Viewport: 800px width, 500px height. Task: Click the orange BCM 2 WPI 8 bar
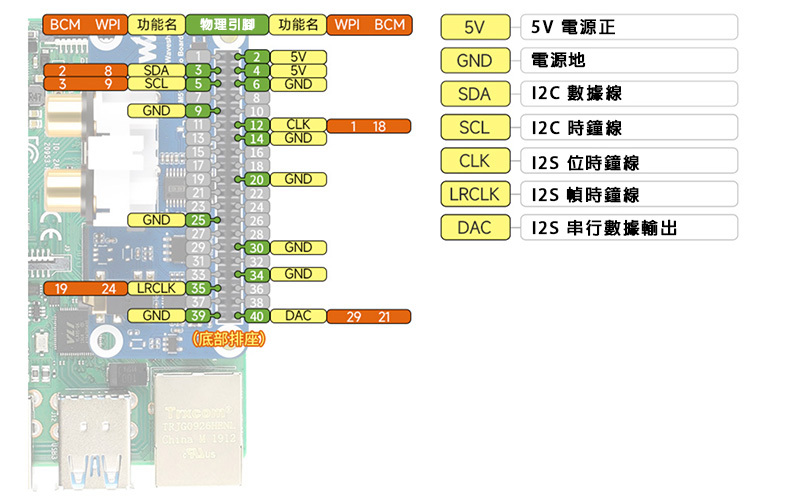[85, 70]
